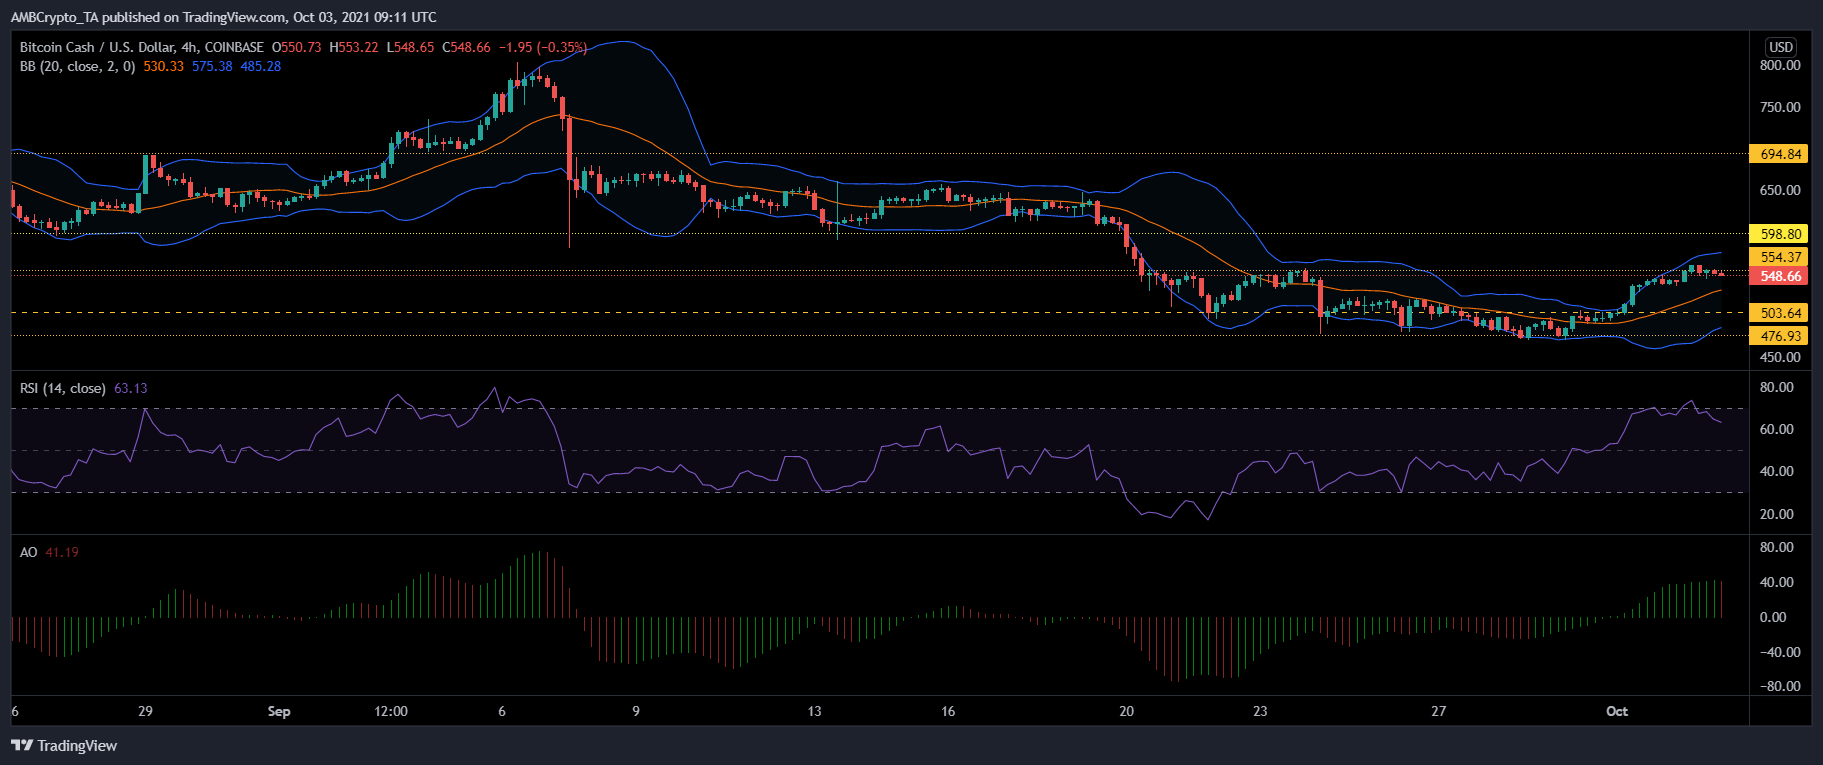Click the 694.84 price level tag
The height and width of the screenshot is (765, 1823).
[x=1779, y=154]
